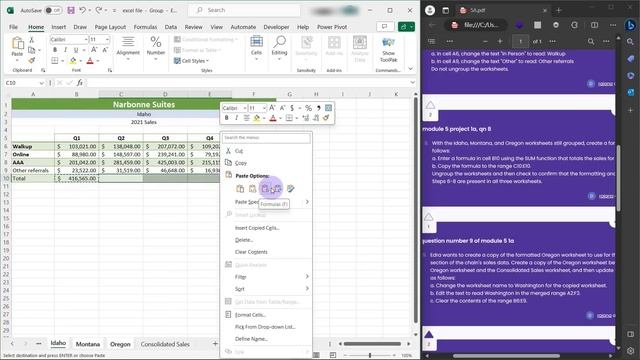Add a new sheet with plus button
Image resolution: width=640 pixels, height=360 pixels.
click(215, 344)
